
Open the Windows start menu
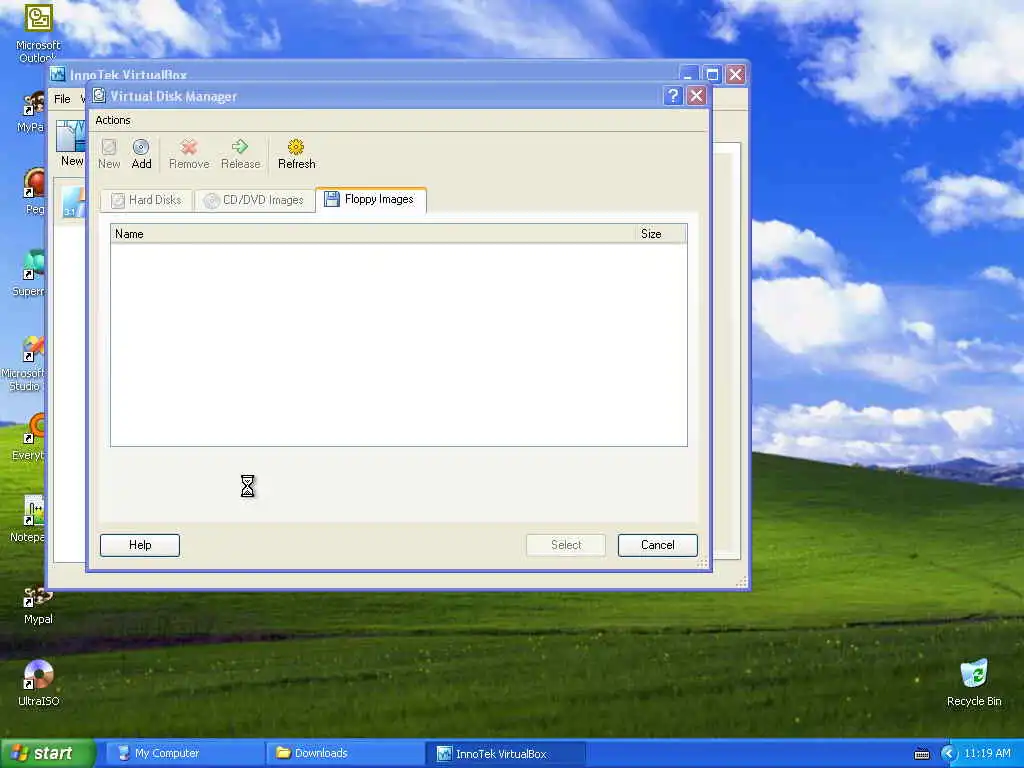[x=47, y=754]
